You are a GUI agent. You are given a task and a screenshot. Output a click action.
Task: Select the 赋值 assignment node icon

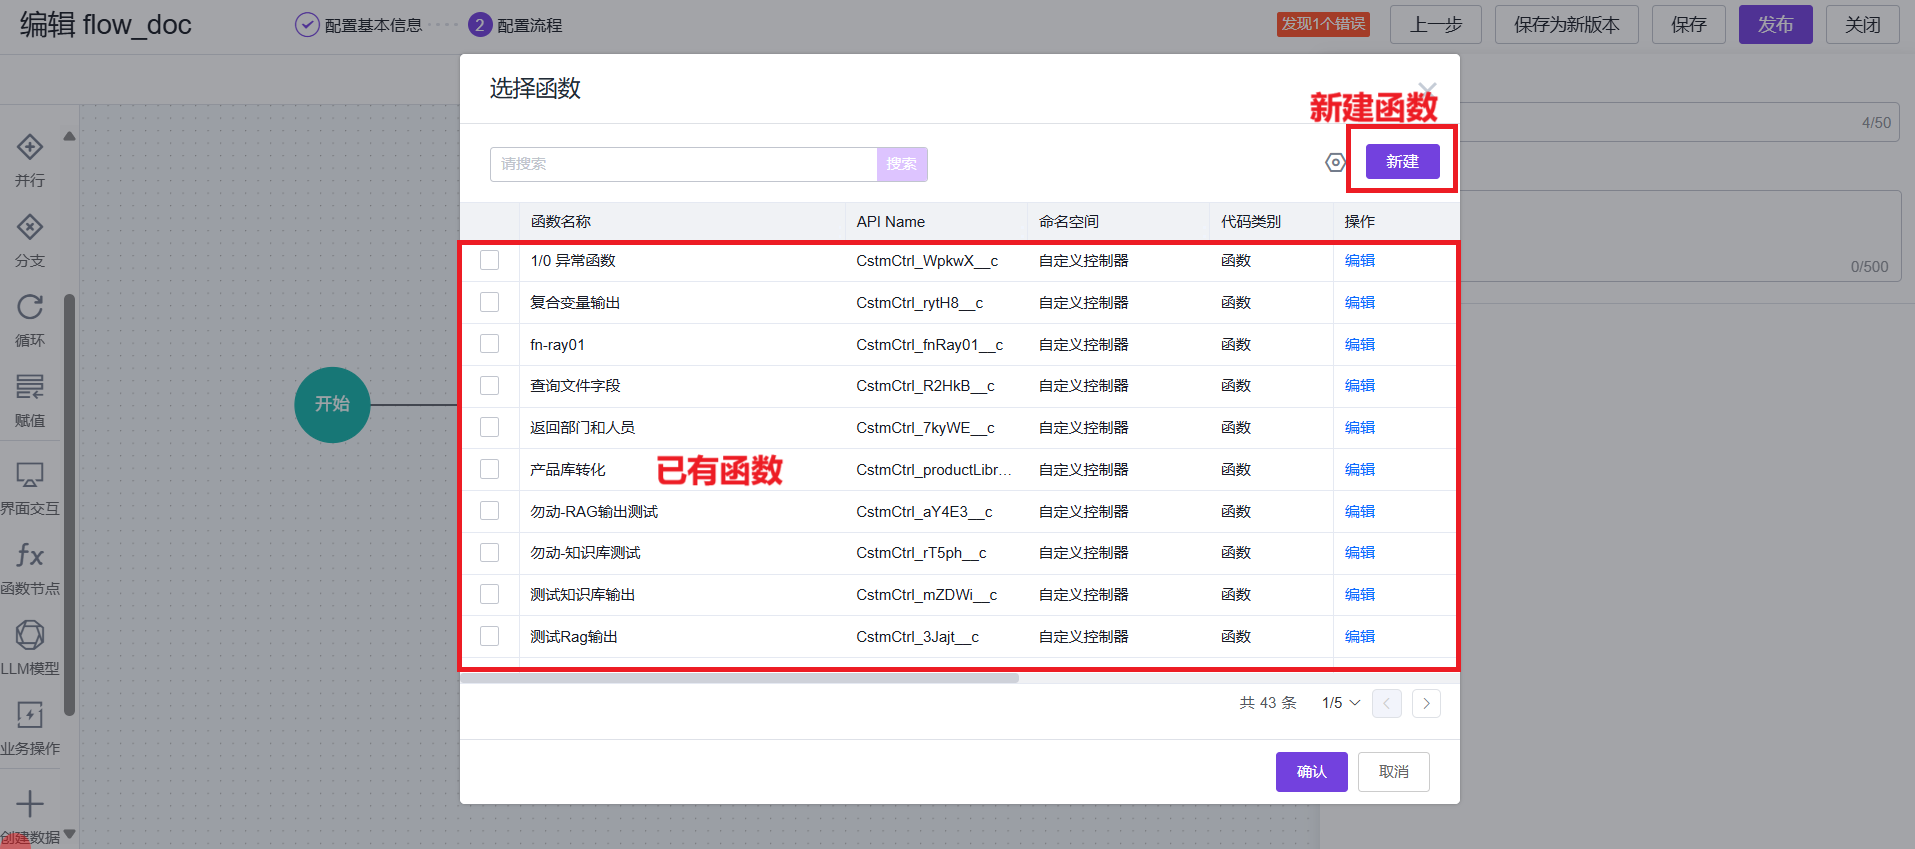point(30,388)
